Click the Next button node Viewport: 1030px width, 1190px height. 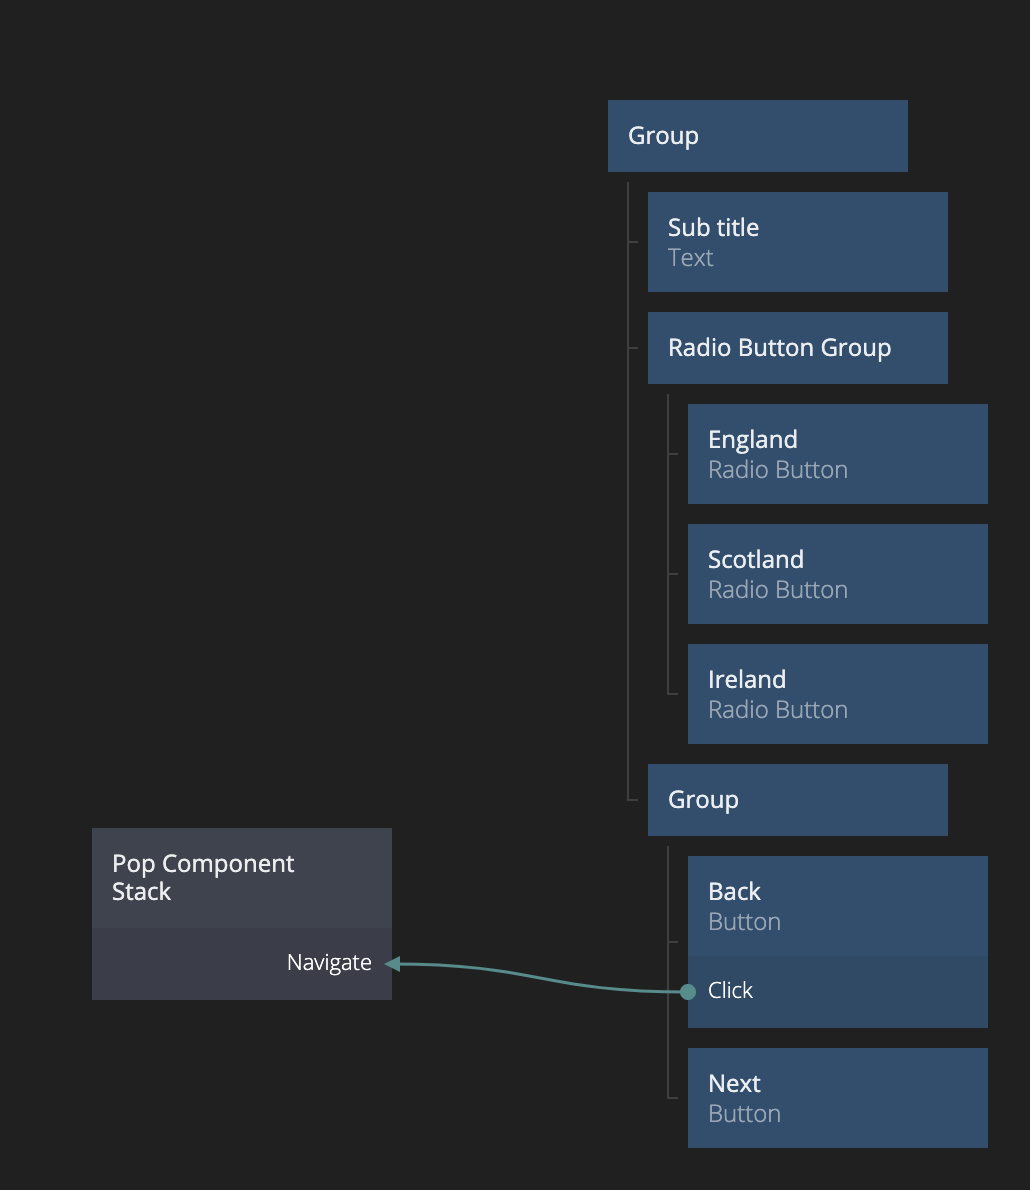point(837,1097)
